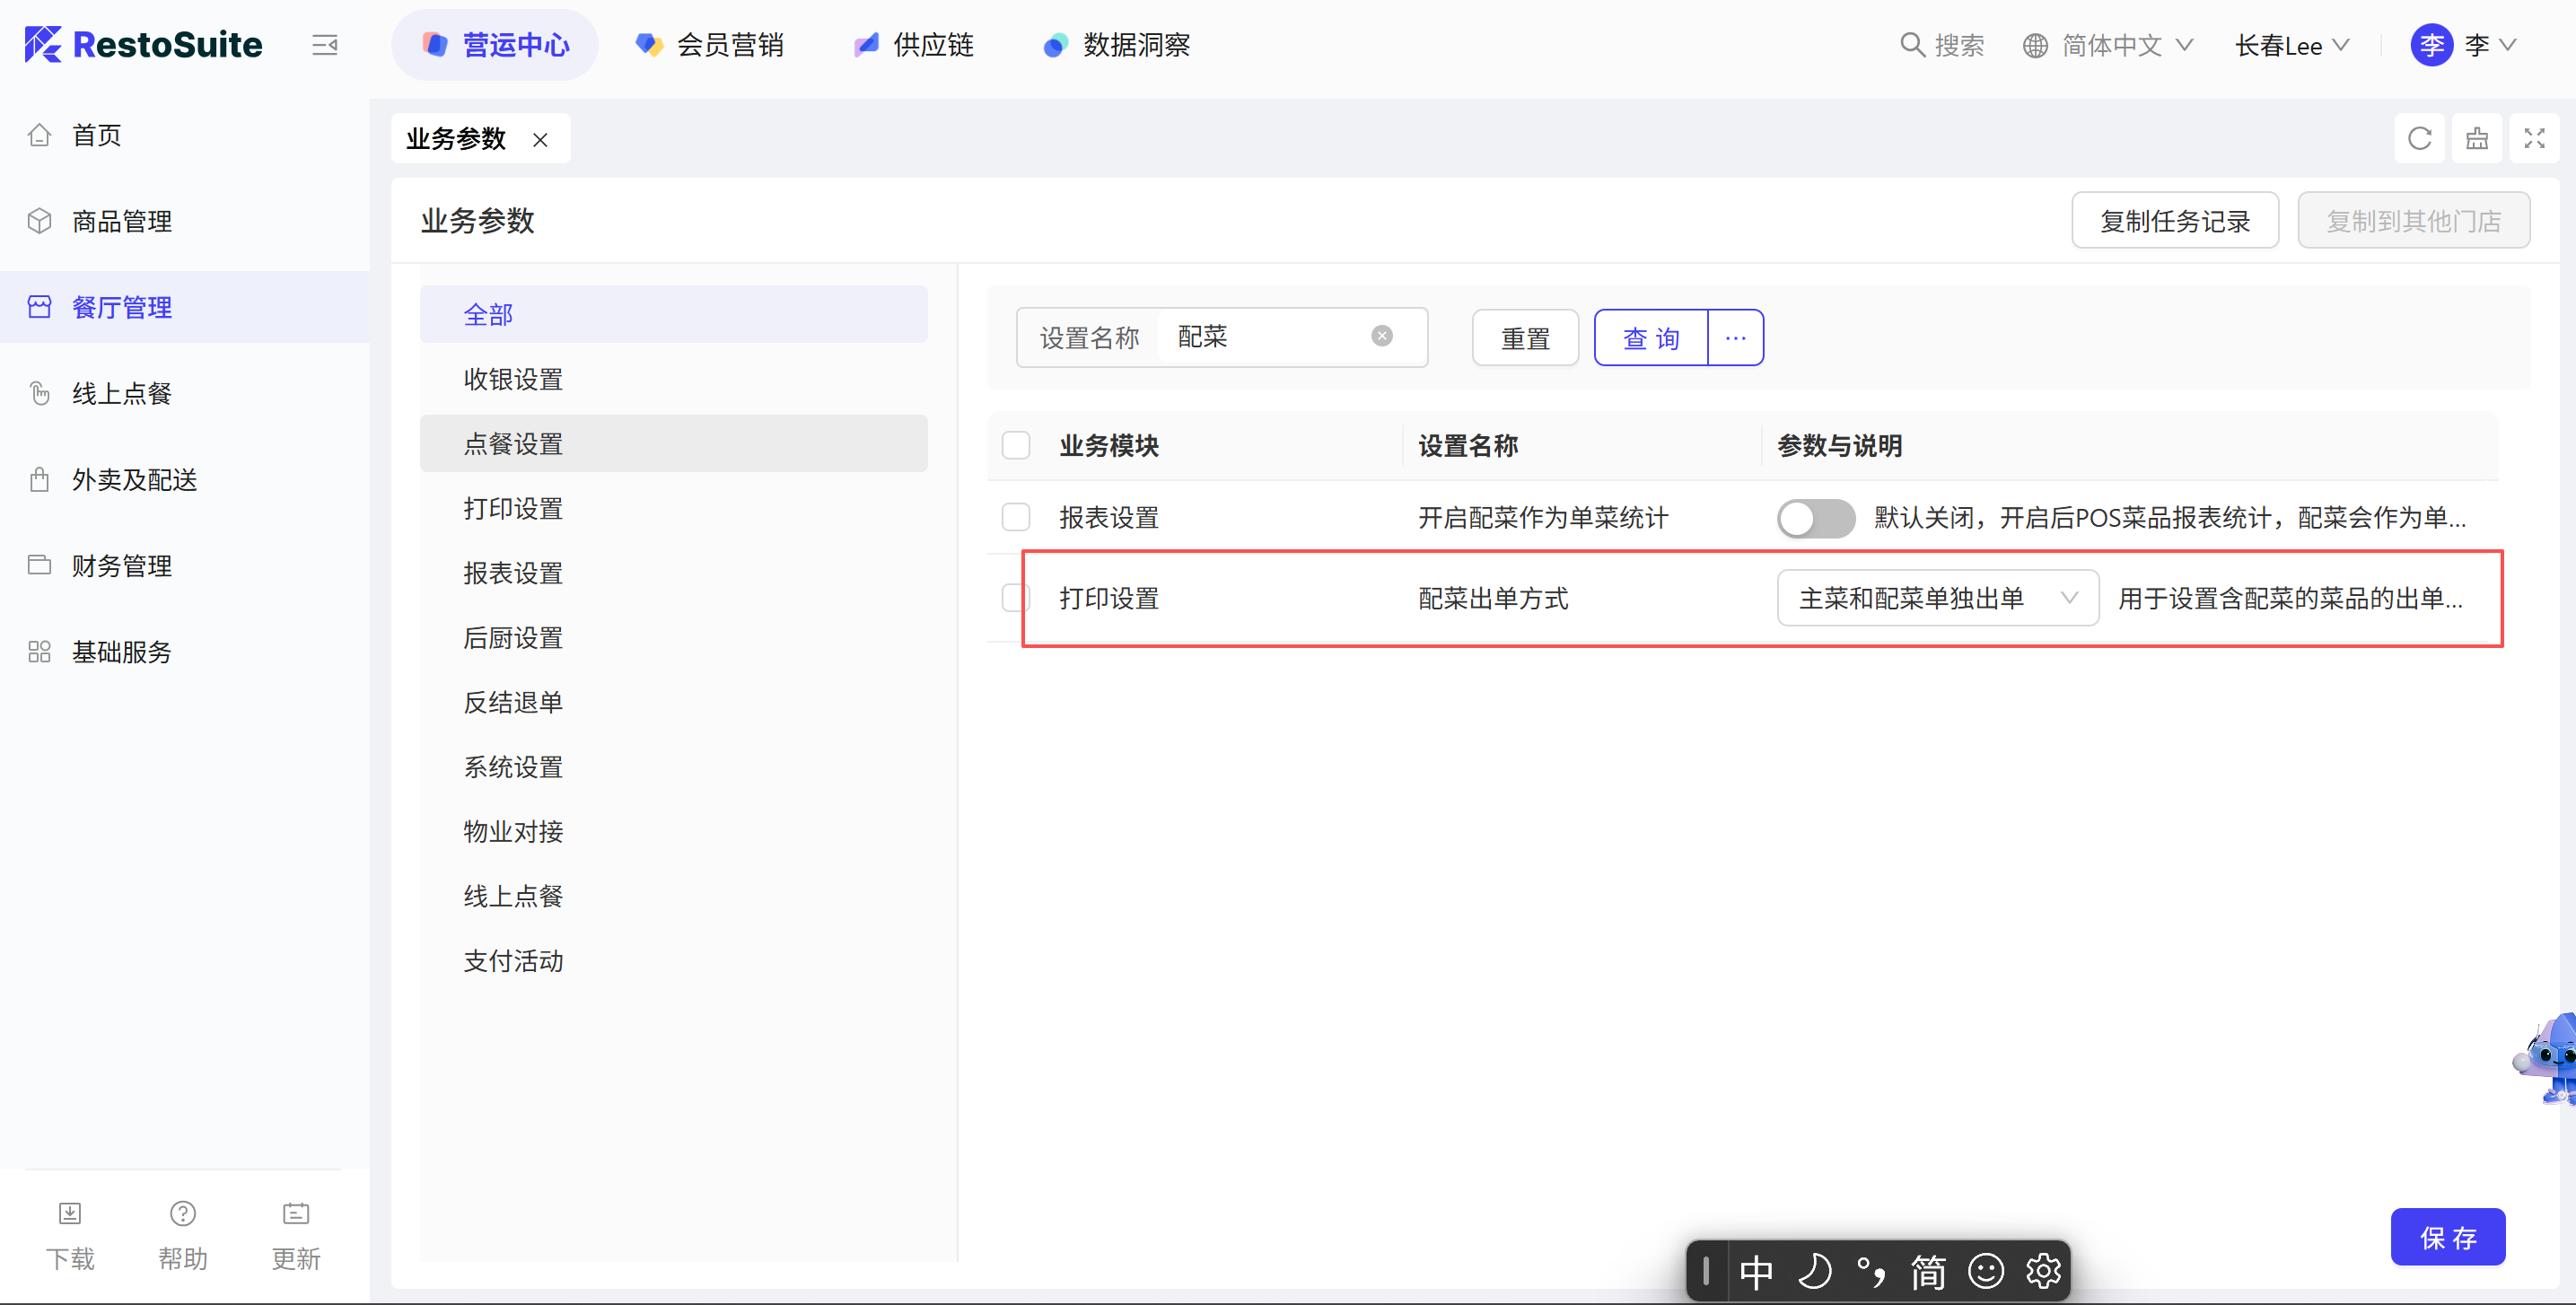Select all rows header checkbox
Screen dimensions: 2576x1305
(1016, 445)
